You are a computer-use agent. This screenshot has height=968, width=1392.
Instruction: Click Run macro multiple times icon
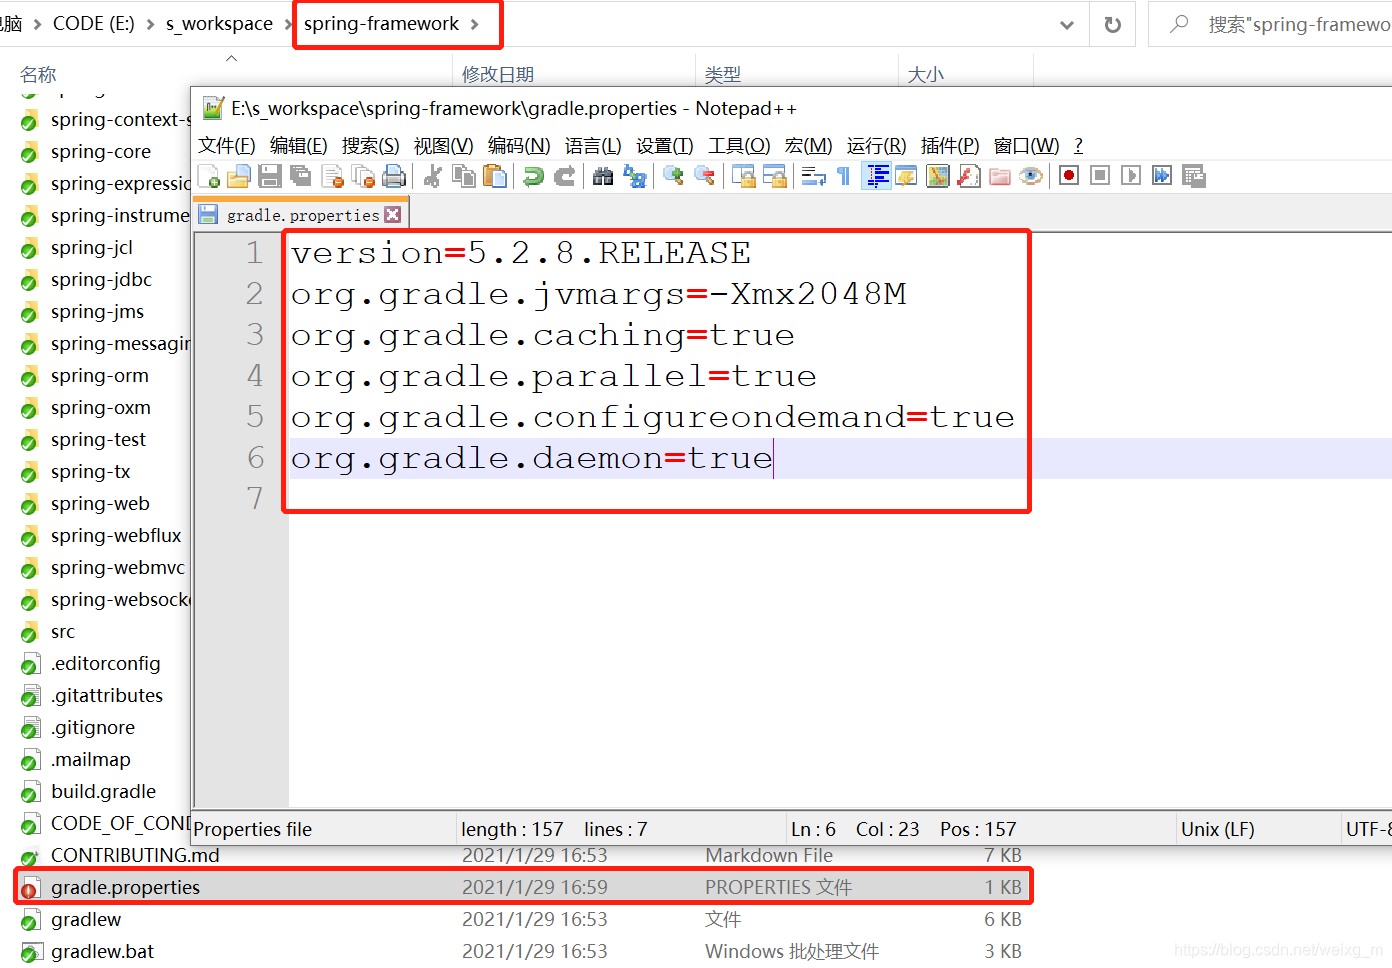[1162, 176]
